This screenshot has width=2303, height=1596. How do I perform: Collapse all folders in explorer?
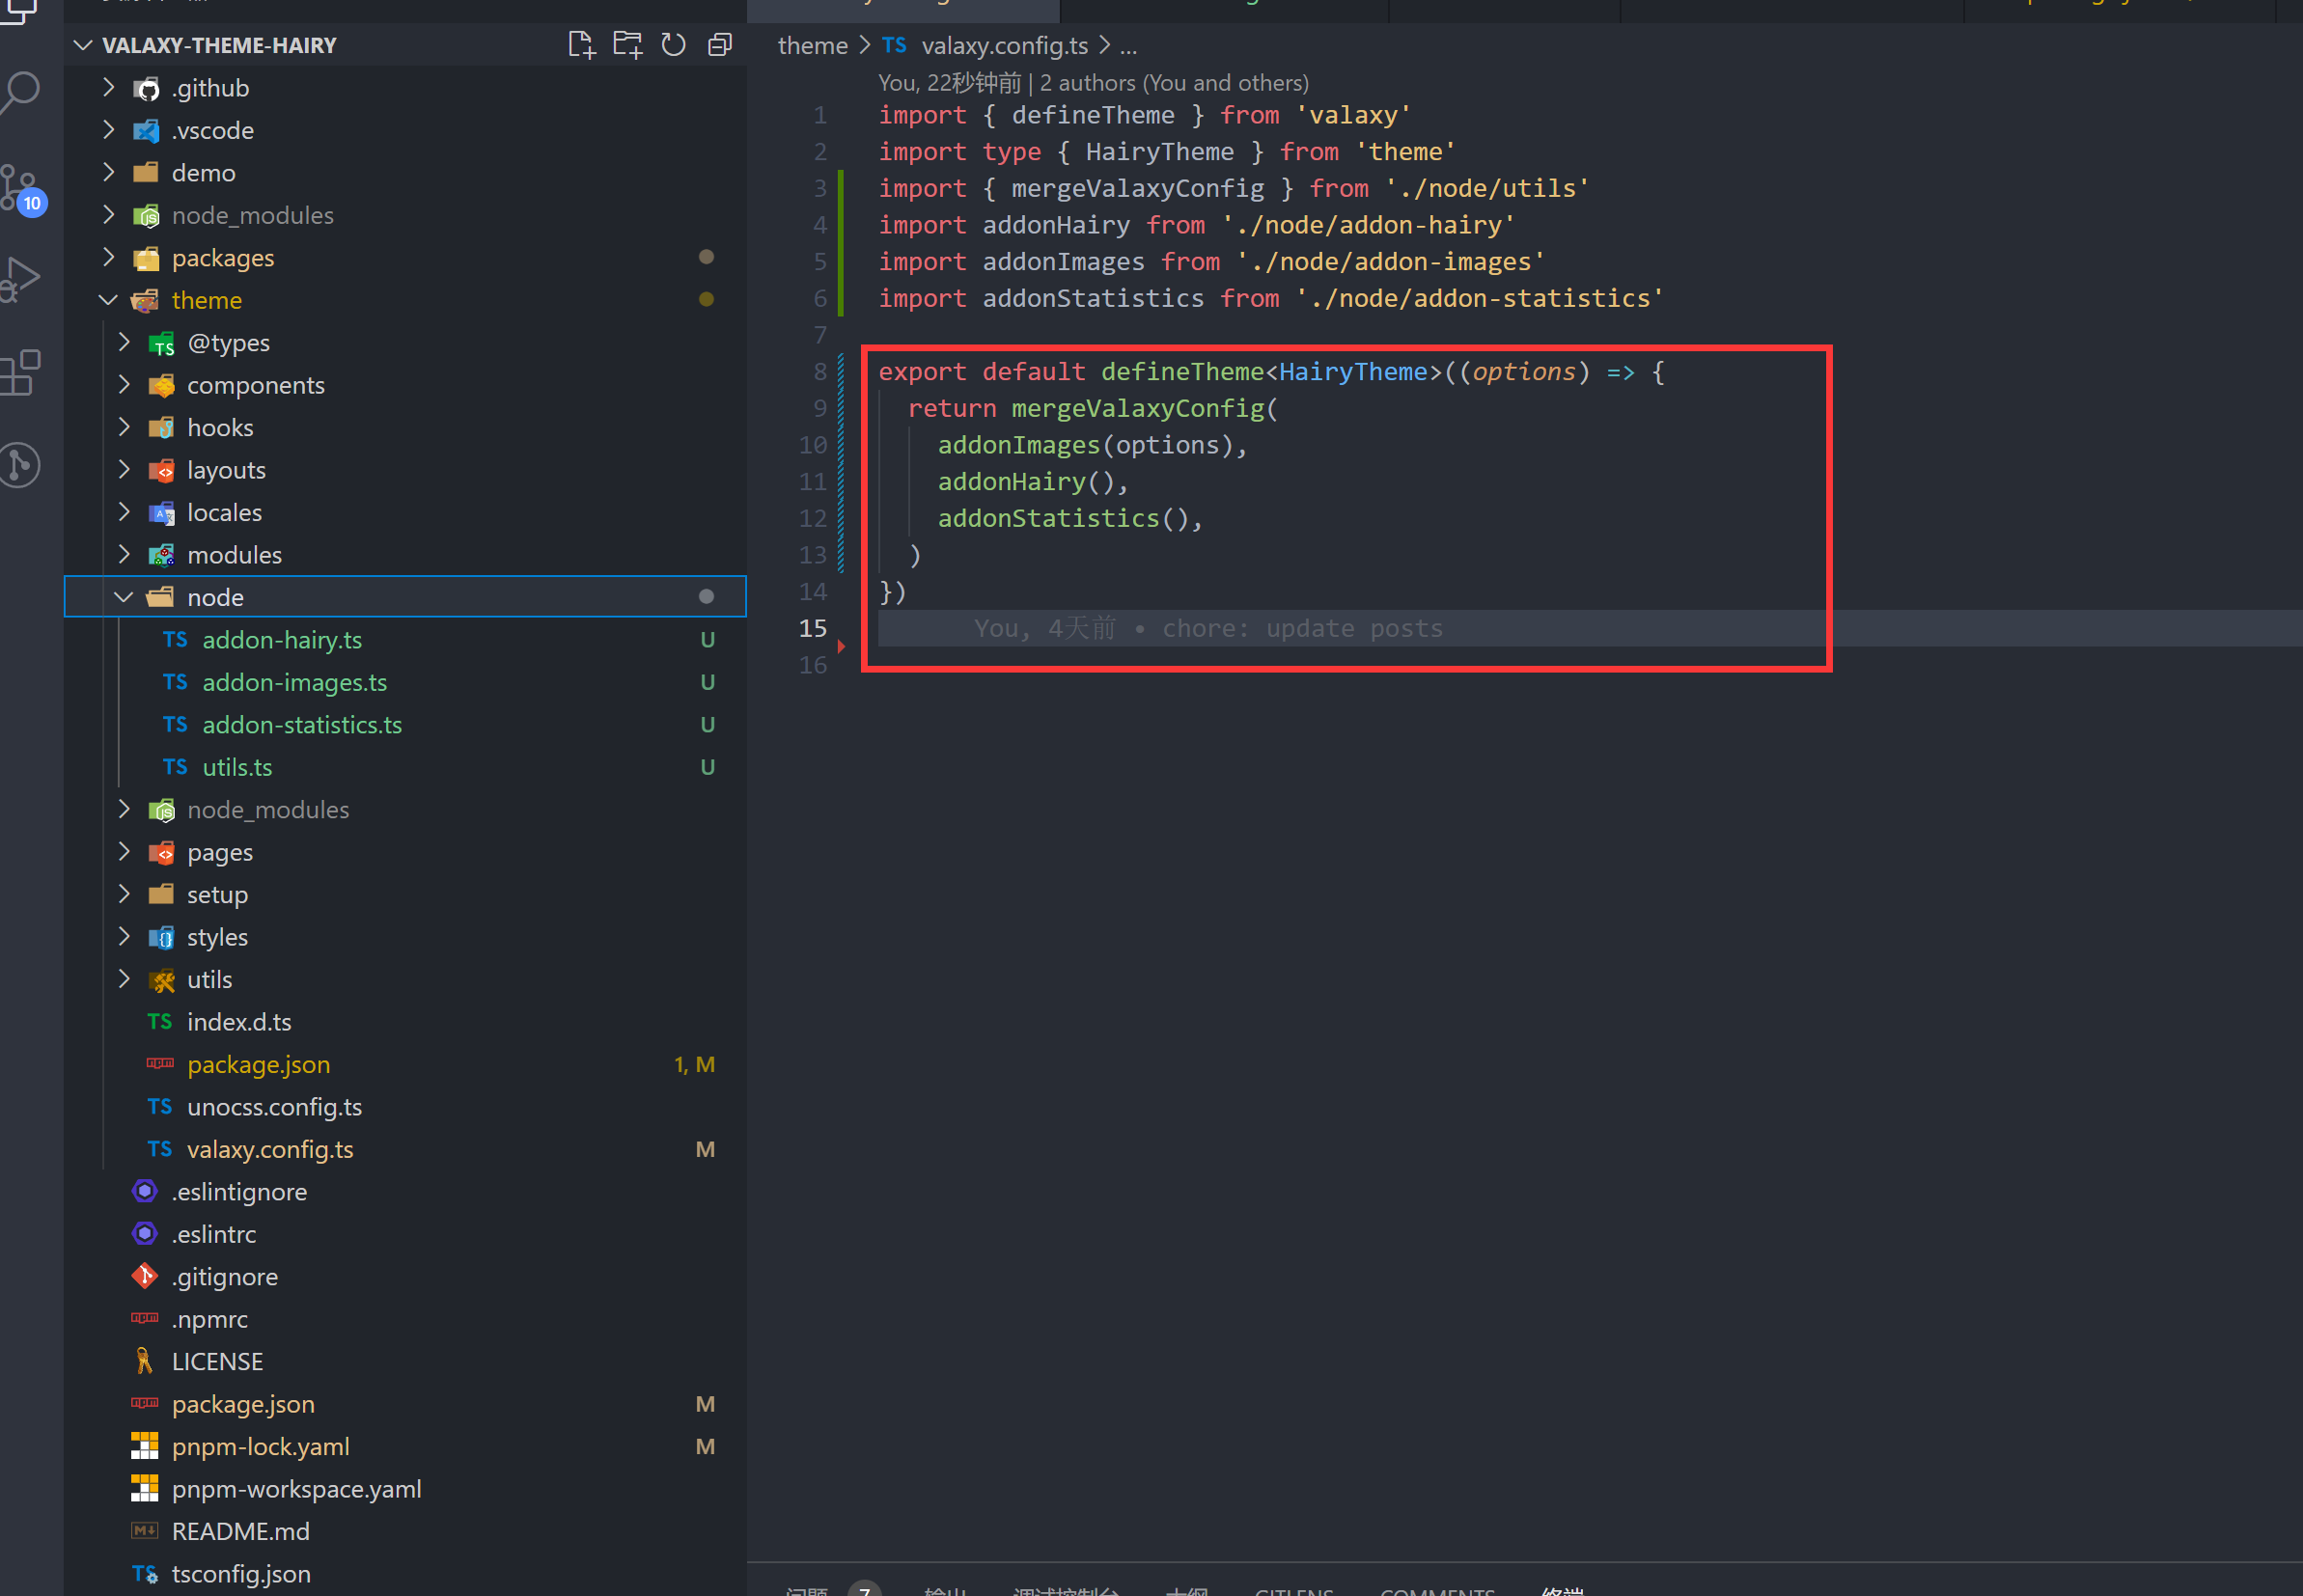coord(720,45)
